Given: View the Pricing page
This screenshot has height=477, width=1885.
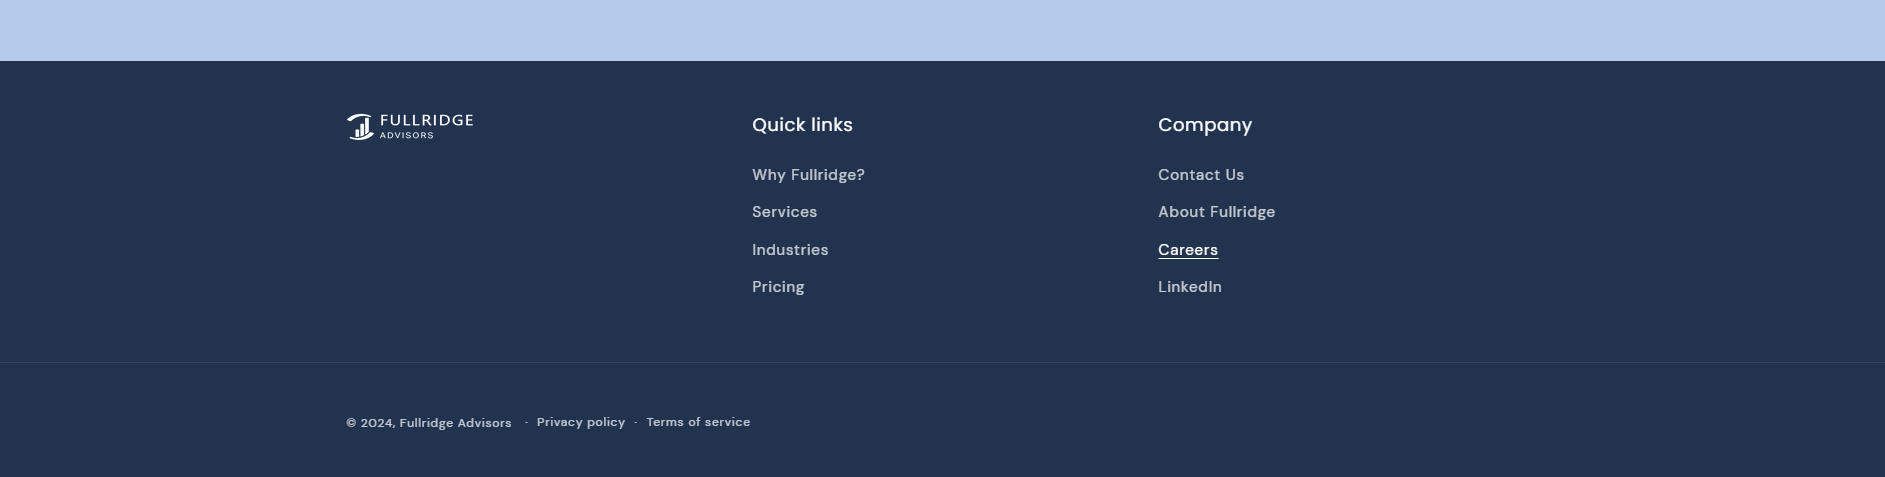Looking at the screenshot, I should [778, 287].
